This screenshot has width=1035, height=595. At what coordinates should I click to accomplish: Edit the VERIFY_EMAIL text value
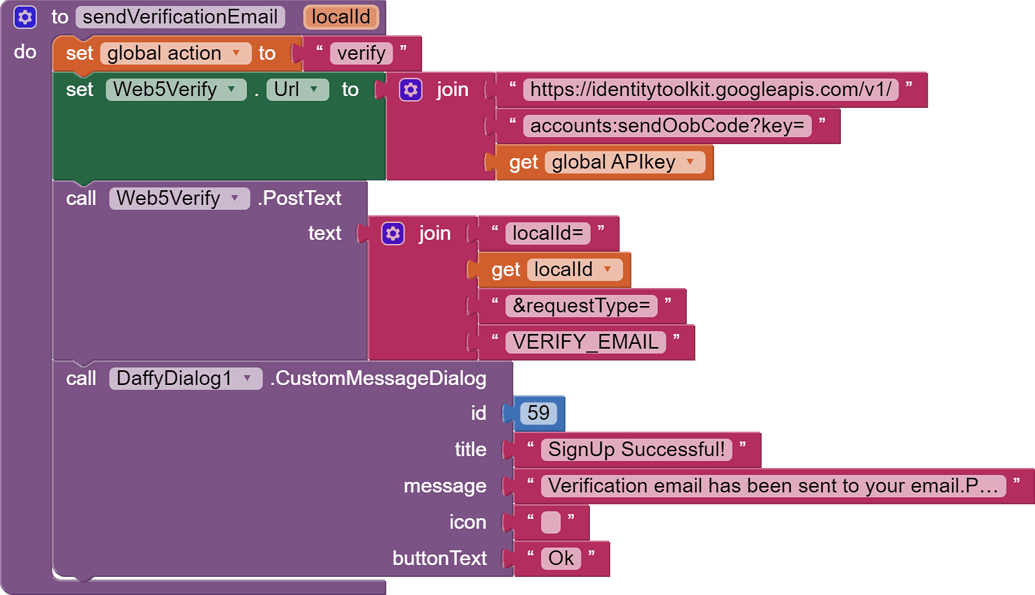point(585,342)
